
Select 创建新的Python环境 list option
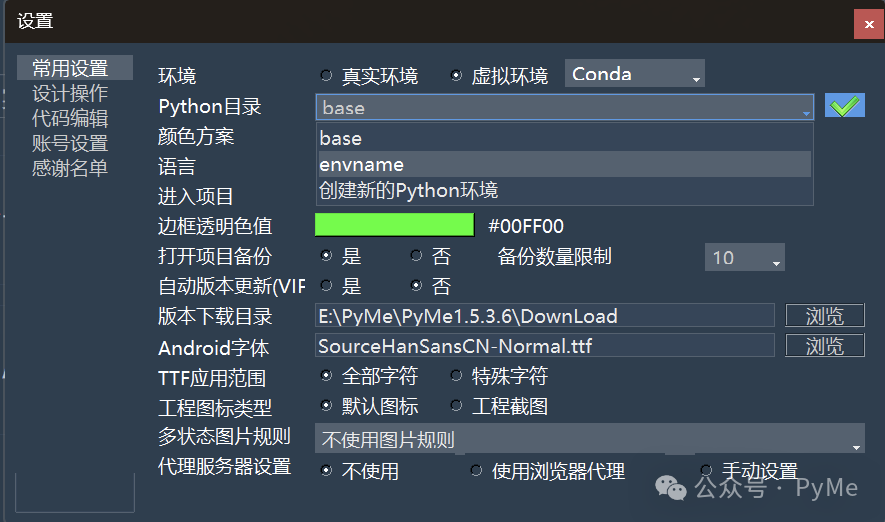coord(564,190)
